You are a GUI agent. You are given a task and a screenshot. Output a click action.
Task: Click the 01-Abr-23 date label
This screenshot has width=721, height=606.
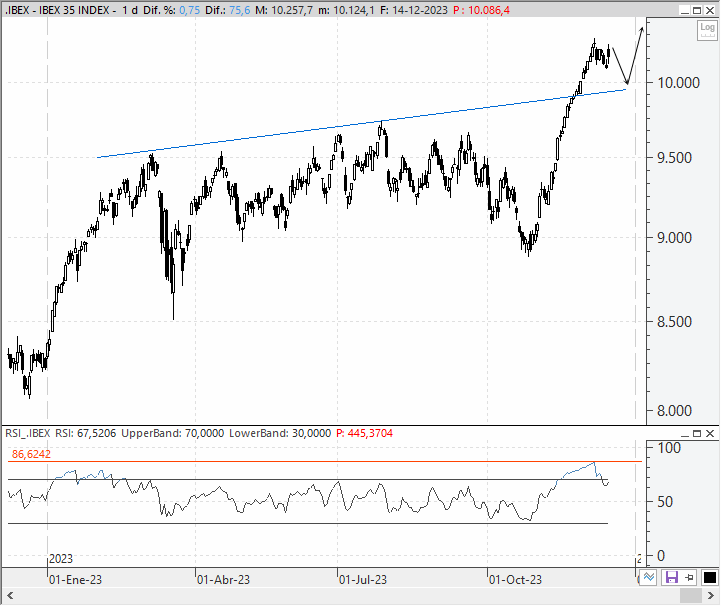223,580
